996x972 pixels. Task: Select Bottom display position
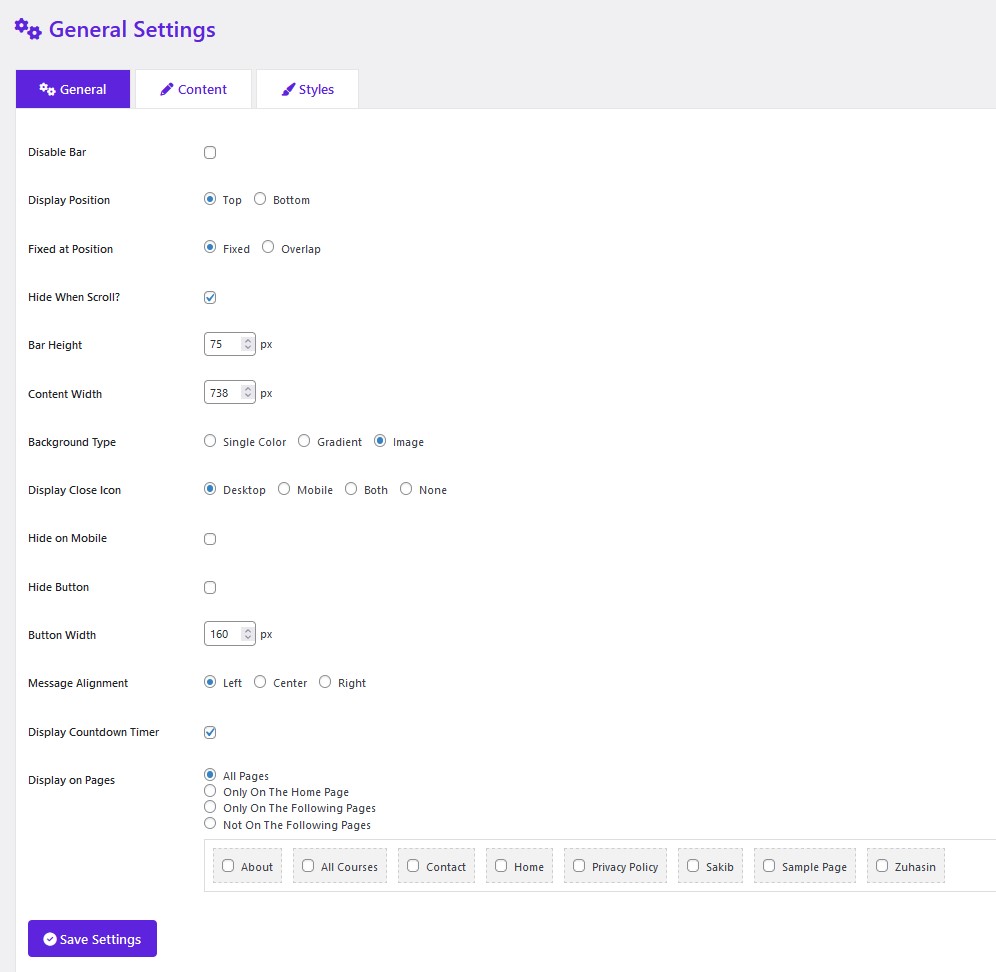click(x=260, y=199)
